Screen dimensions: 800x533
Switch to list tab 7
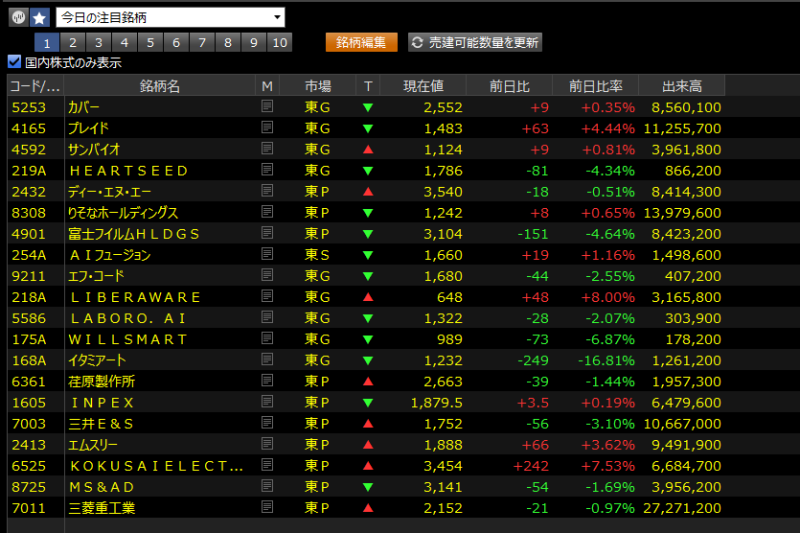[202, 42]
